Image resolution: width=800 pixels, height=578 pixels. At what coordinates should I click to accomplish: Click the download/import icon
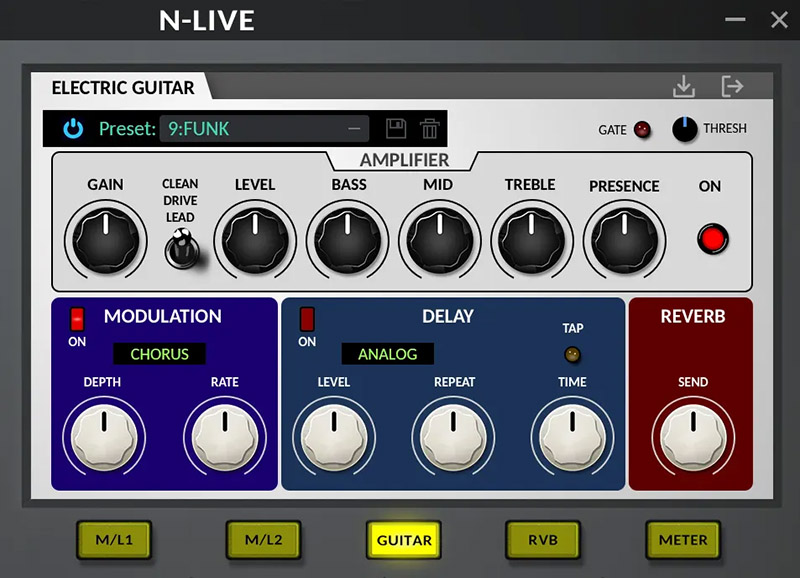pos(684,87)
